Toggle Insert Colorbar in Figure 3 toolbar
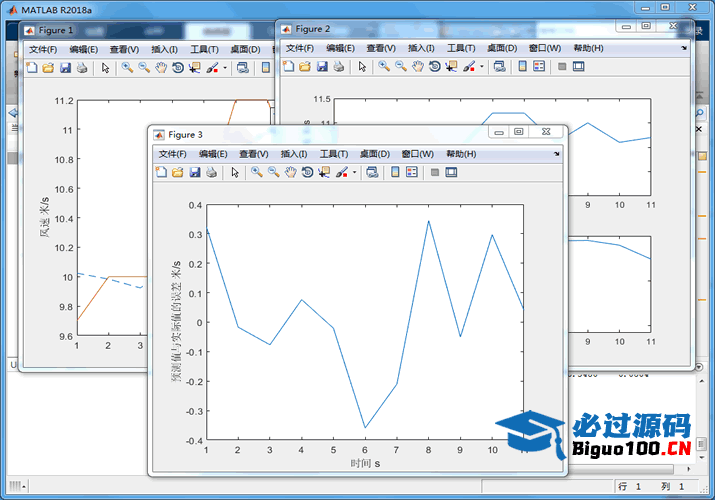This screenshot has height=500, width=715. click(x=395, y=172)
